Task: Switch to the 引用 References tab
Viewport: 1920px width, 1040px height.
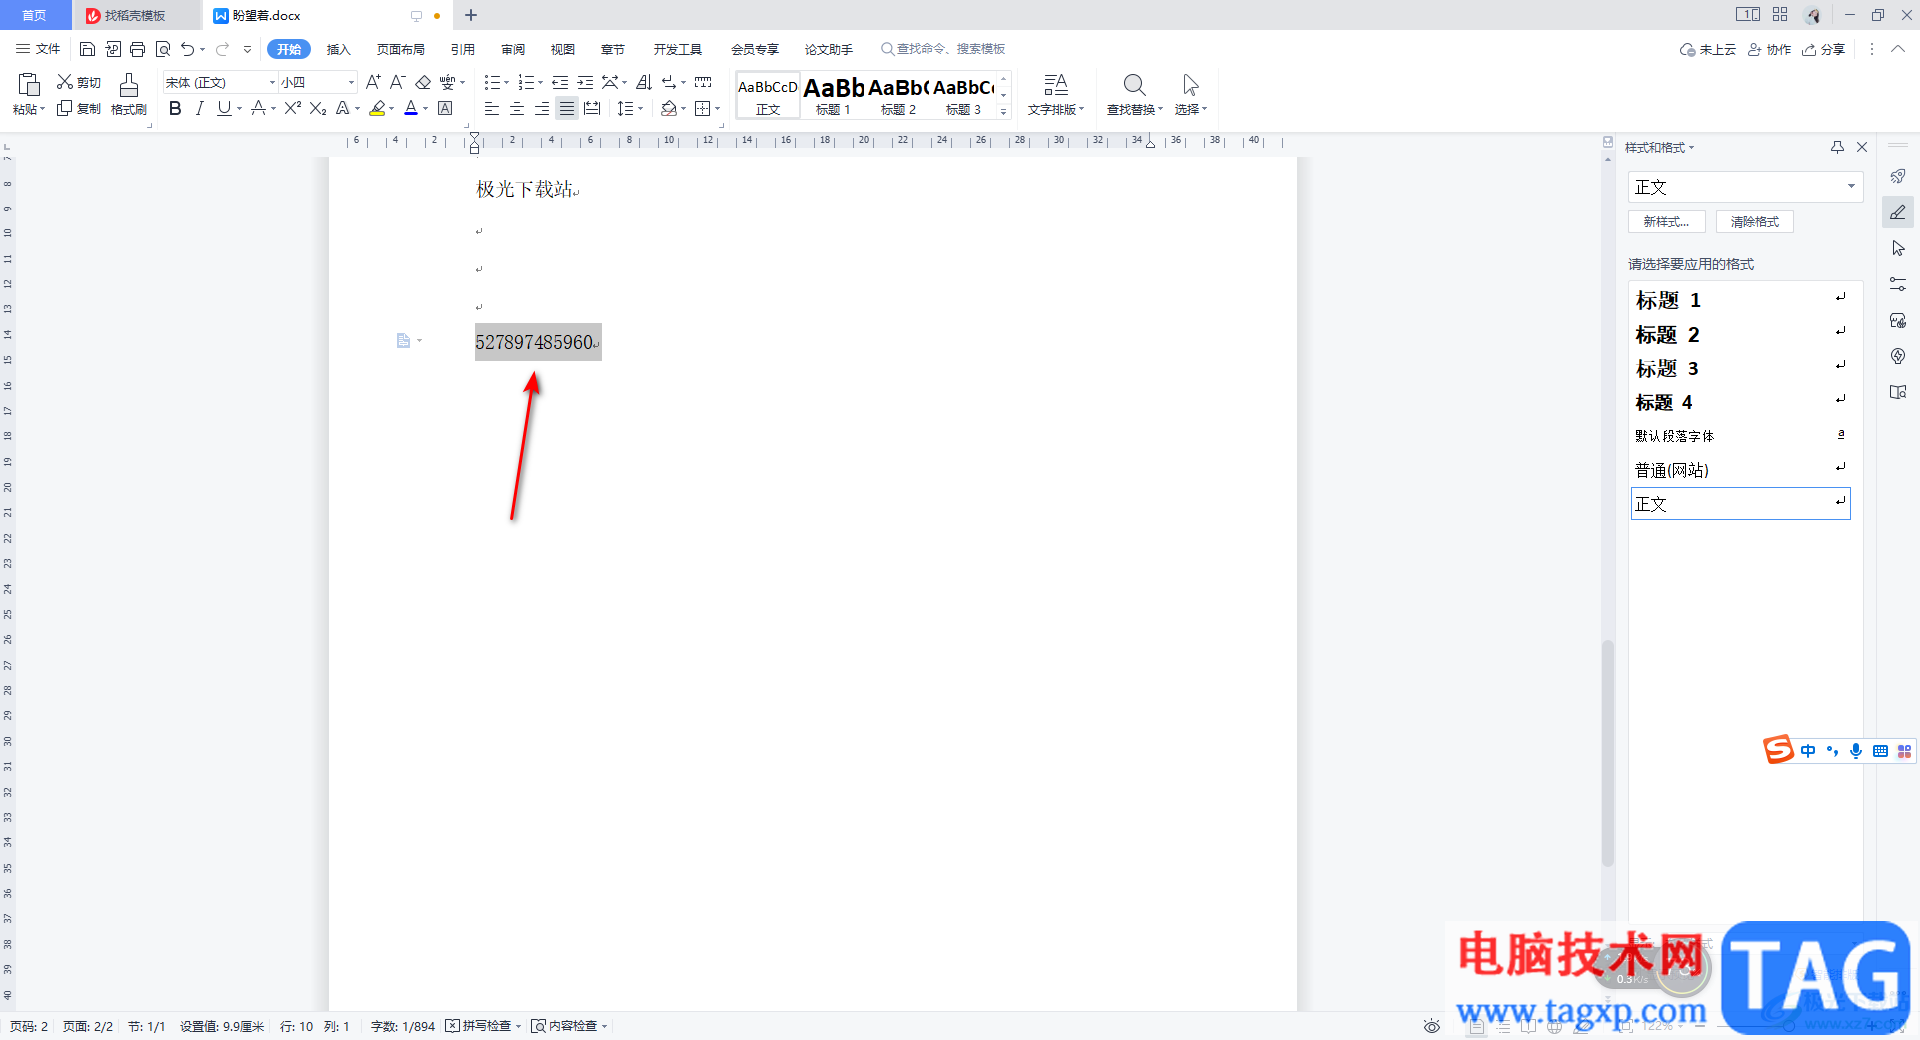Action: click(x=463, y=49)
